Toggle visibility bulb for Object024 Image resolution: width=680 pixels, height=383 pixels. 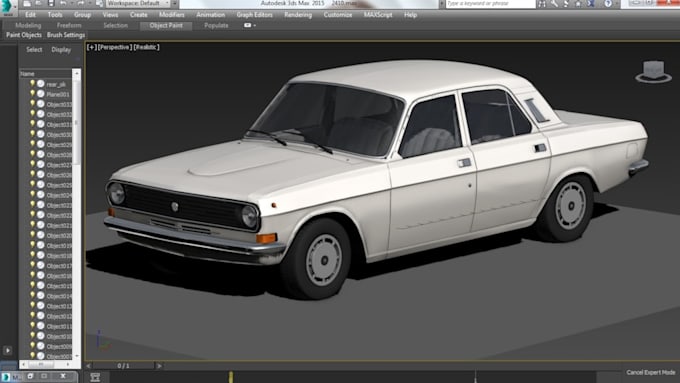(32, 195)
